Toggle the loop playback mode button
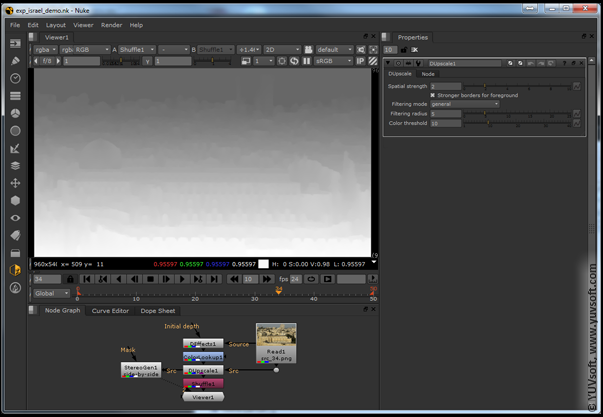The width and height of the screenshot is (603, 417). pos(311,279)
